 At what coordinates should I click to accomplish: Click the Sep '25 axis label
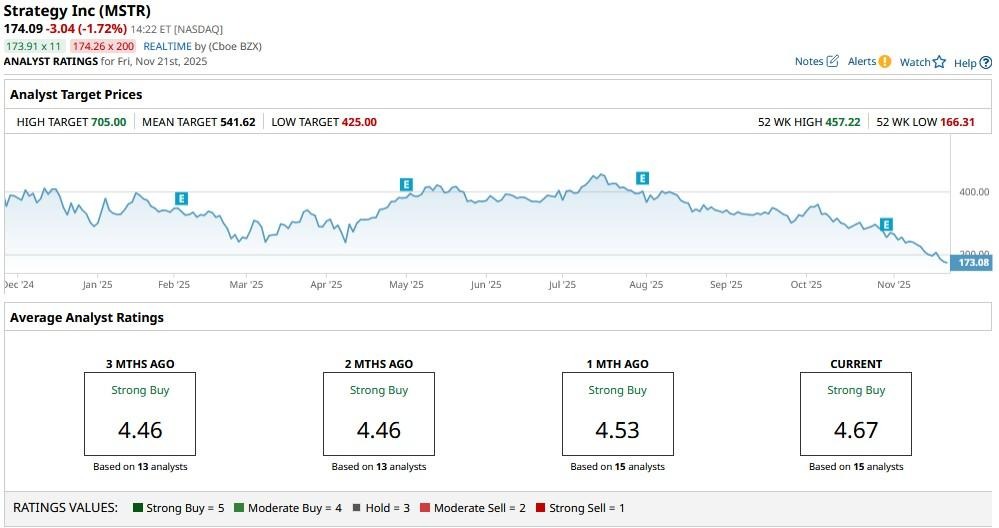pyautogui.click(x=726, y=285)
